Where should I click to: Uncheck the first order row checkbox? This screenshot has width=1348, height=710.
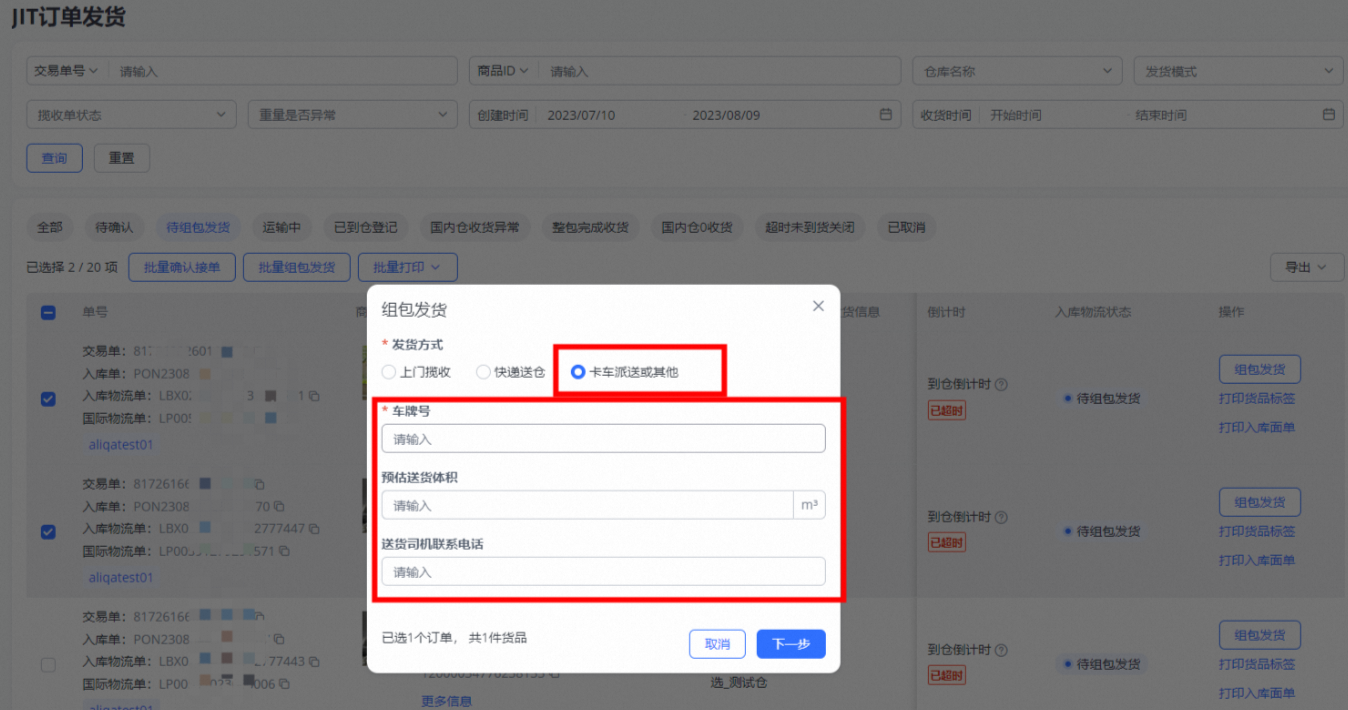click(48, 399)
